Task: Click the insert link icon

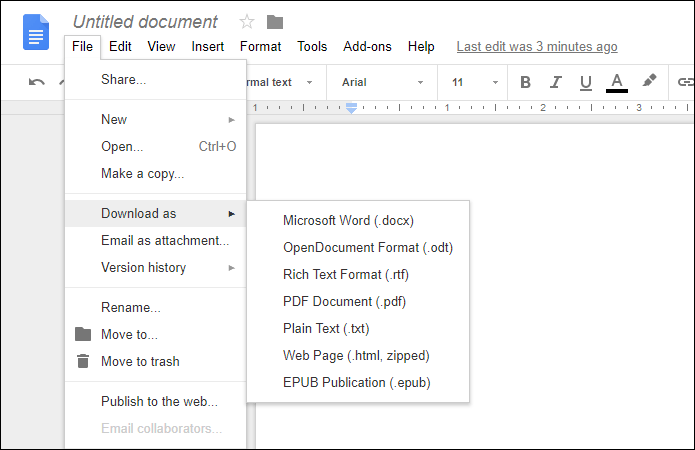Action: point(685,82)
